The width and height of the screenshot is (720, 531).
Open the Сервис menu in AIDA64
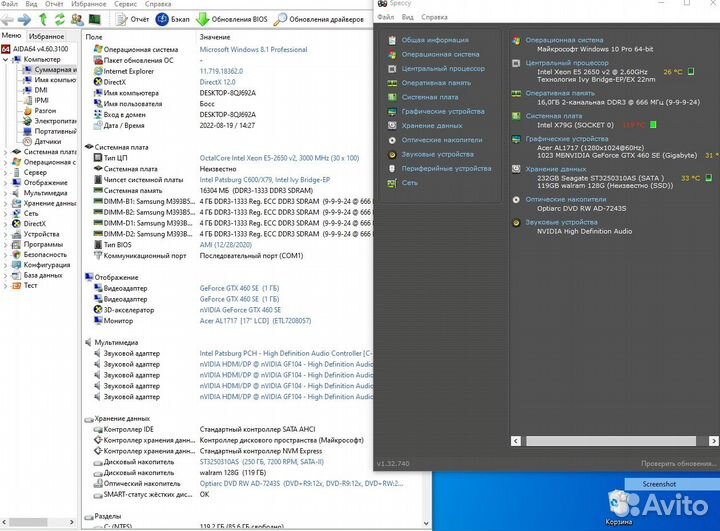(x=125, y=4)
